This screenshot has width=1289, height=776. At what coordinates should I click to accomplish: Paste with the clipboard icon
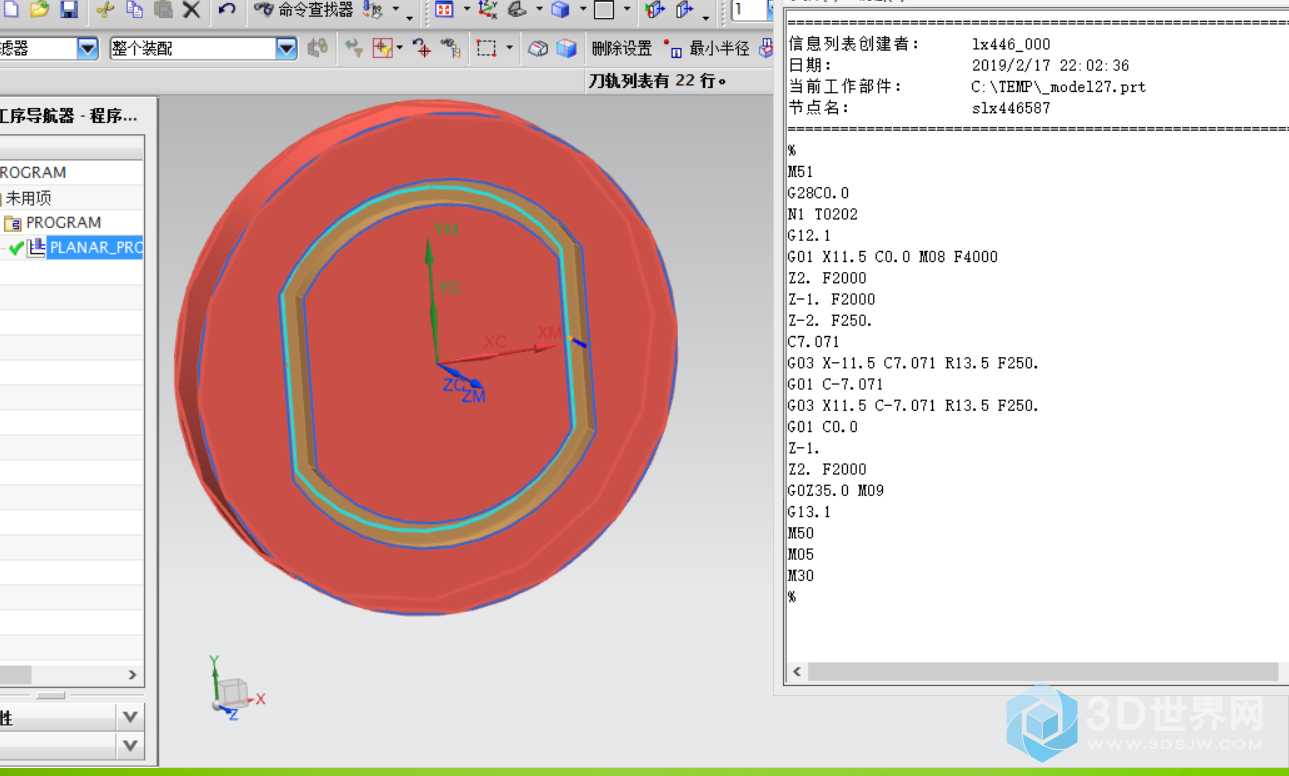coord(163,10)
